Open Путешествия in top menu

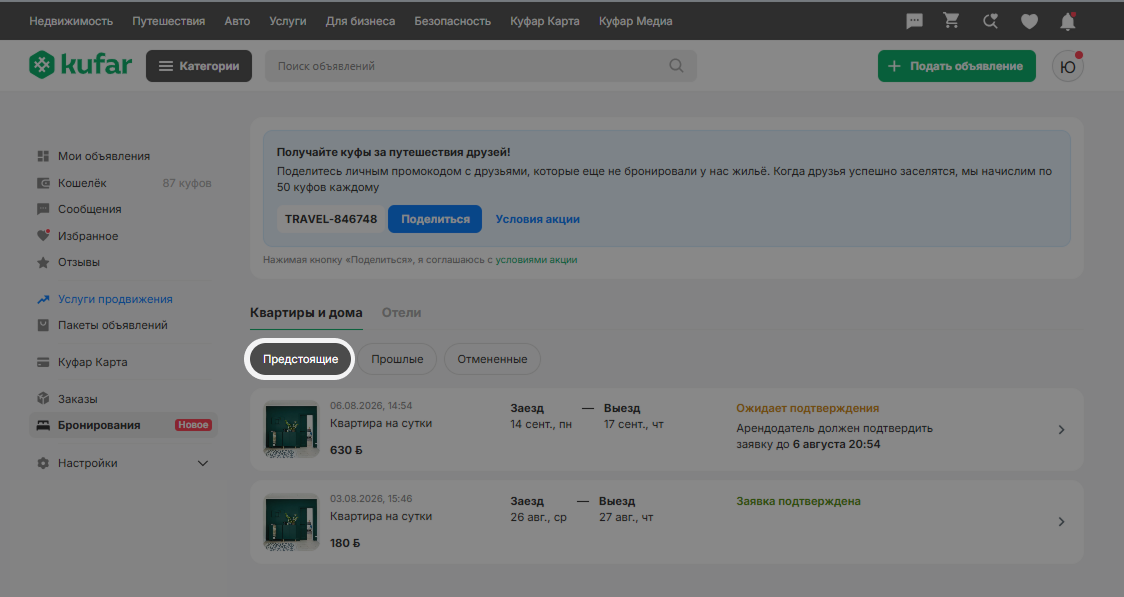tap(168, 22)
